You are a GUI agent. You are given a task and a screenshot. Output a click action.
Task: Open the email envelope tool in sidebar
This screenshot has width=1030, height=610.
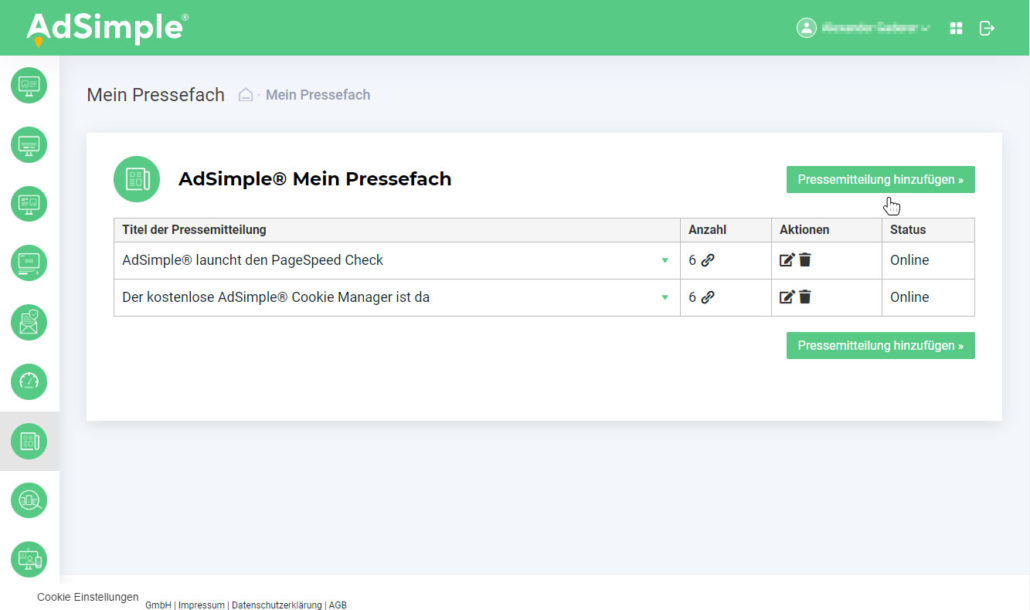tap(29, 322)
